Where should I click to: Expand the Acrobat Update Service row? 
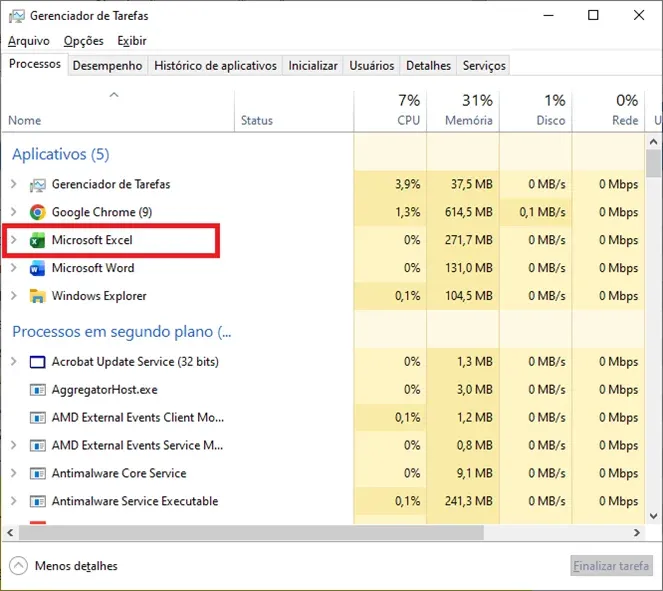14,361
